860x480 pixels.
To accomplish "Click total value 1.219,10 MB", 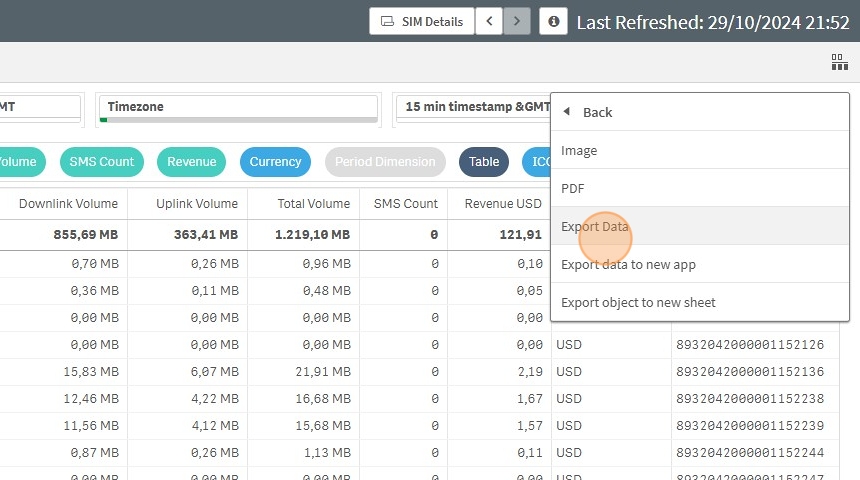I will [x=312, y=235].
